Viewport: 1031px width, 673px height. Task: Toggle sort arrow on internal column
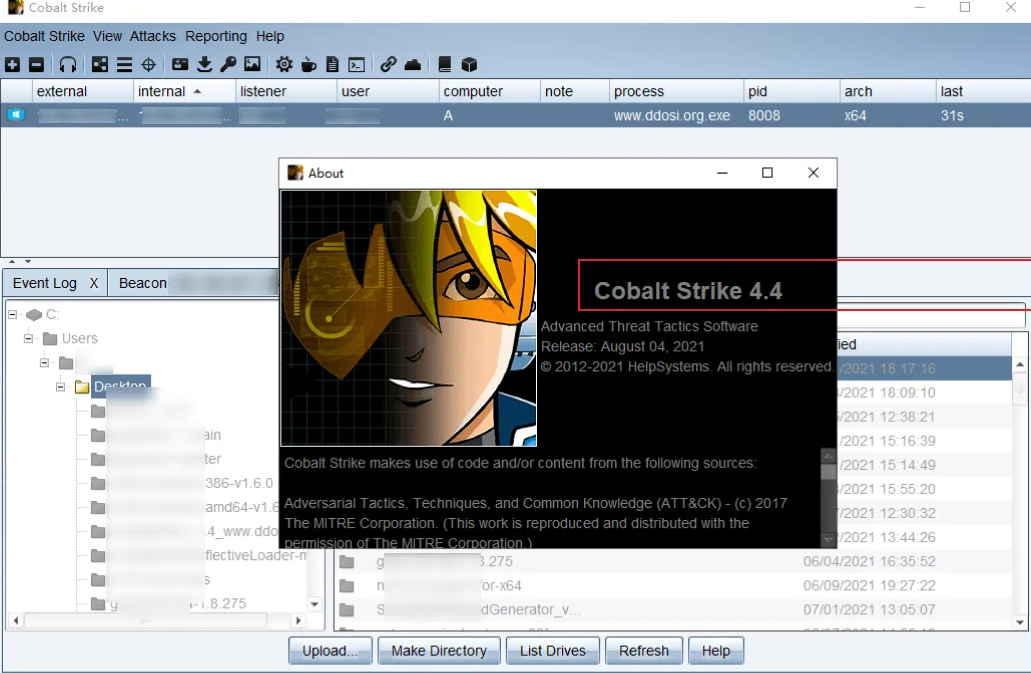197,91
